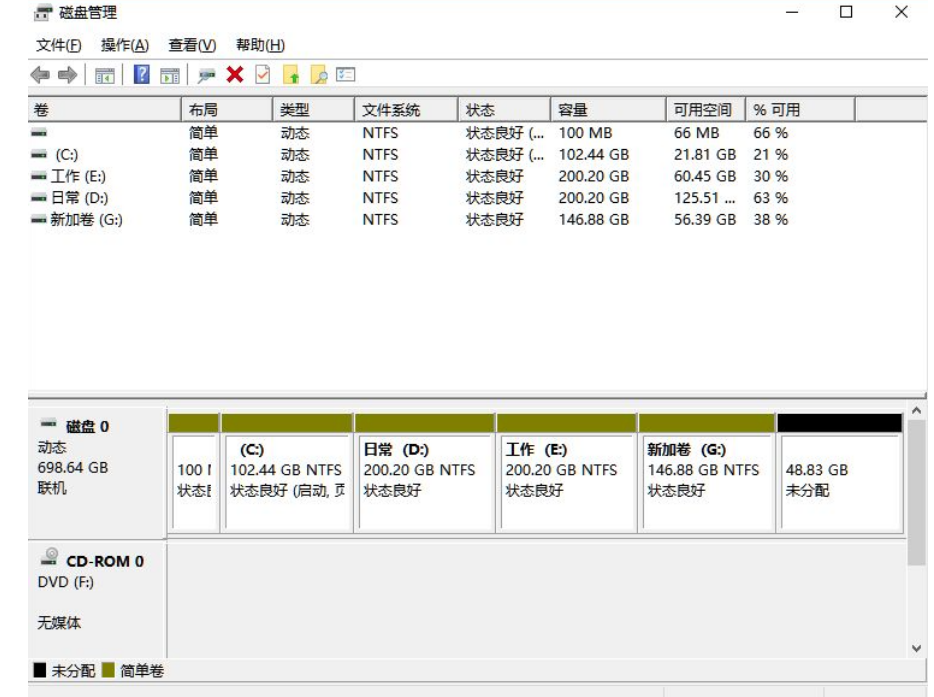Open the 操作(A) menu
934x697 pixels.
124,45
